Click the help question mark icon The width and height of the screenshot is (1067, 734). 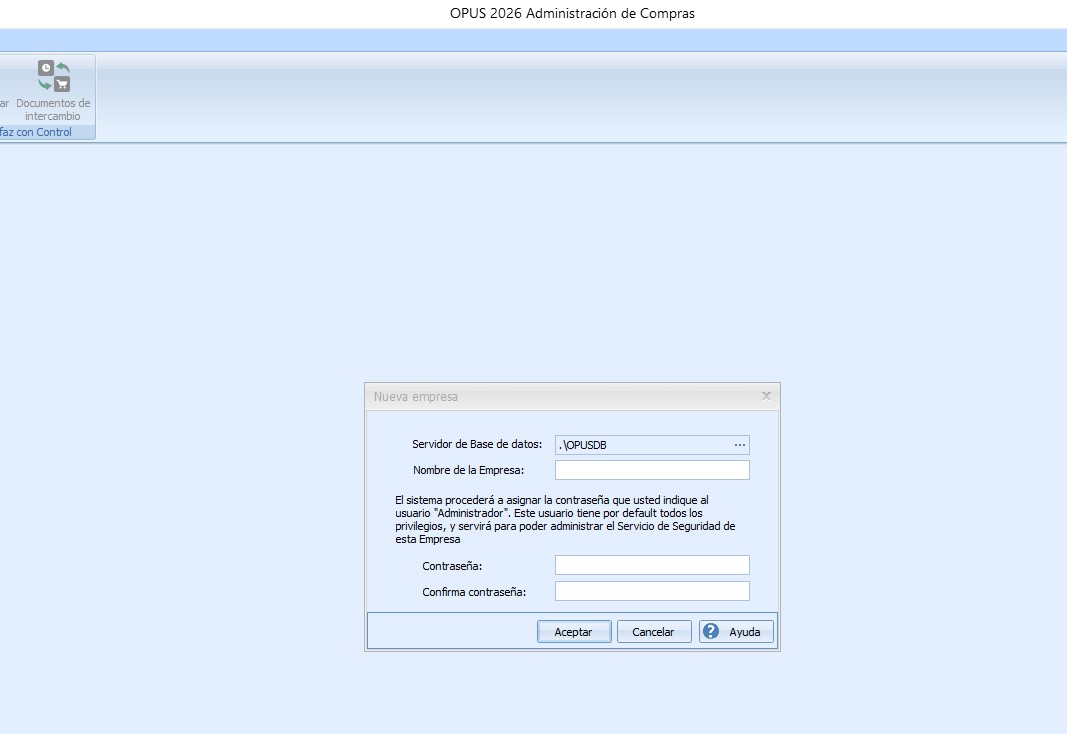pos(711,631)
